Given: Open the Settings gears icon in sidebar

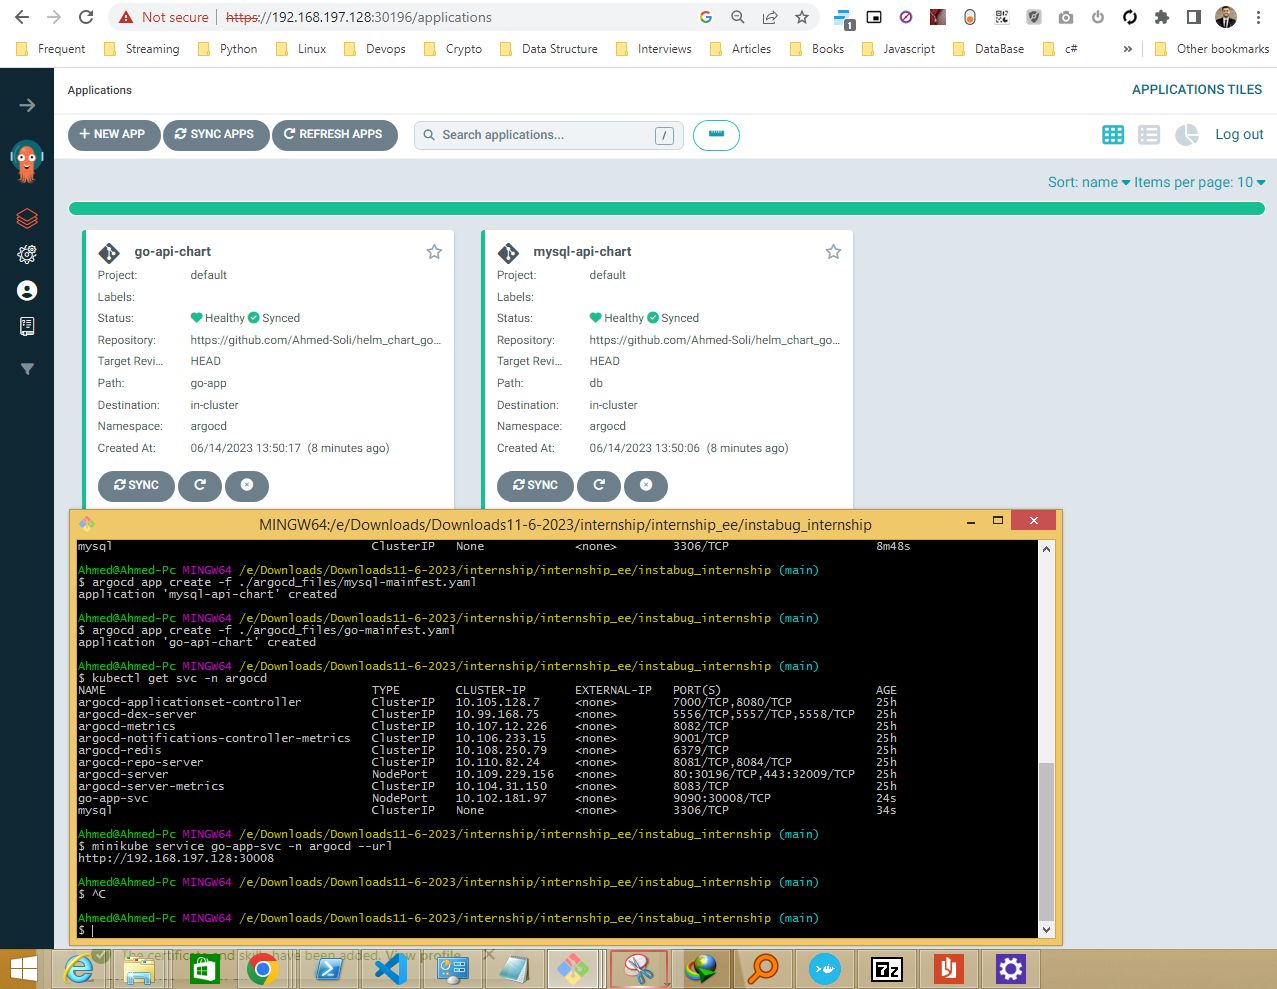Looking at the screenshot, I should pos(27,254).
